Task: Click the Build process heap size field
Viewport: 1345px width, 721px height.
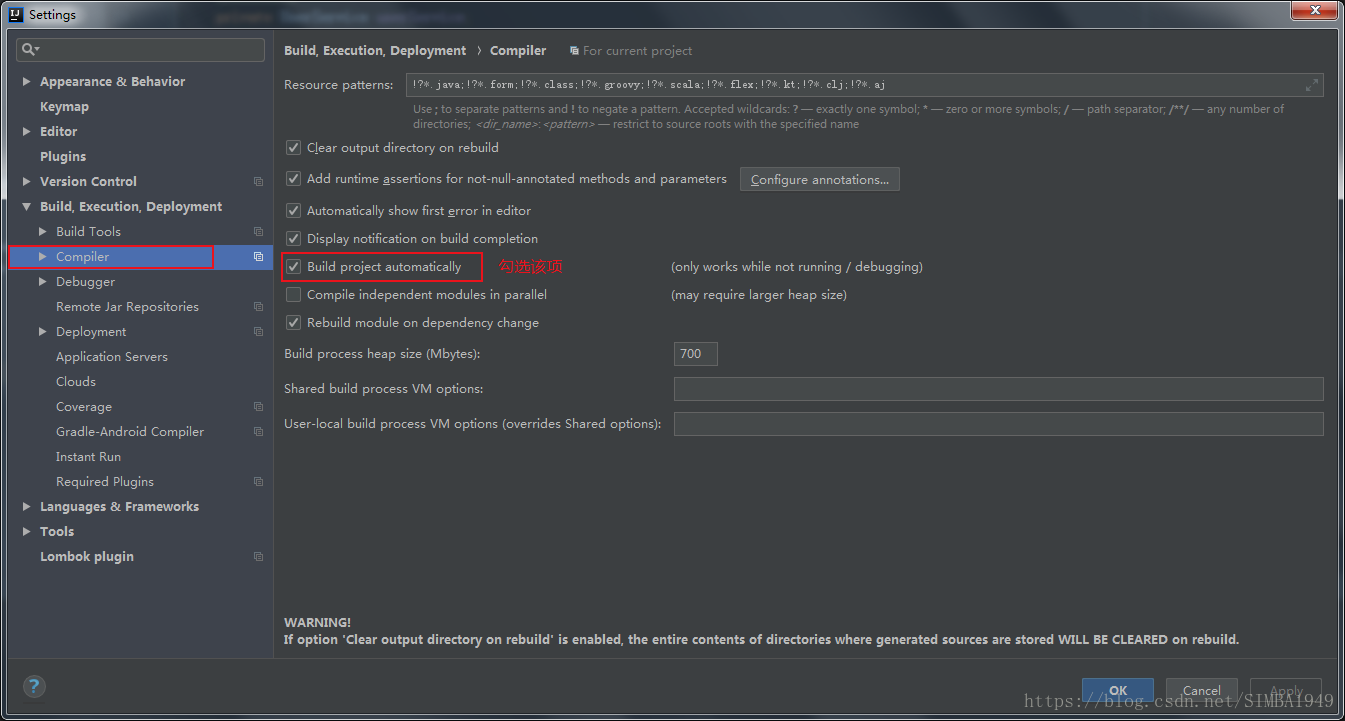Action: [x=696, y=354]
